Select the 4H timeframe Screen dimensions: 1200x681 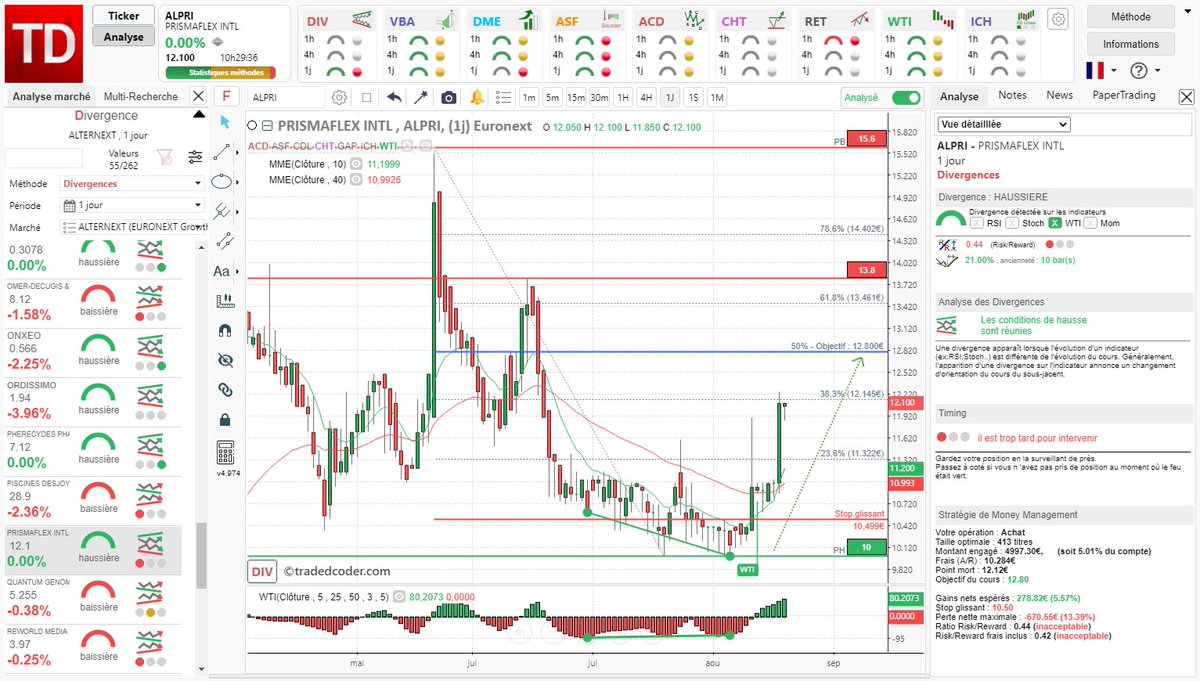tap(646, 97)
